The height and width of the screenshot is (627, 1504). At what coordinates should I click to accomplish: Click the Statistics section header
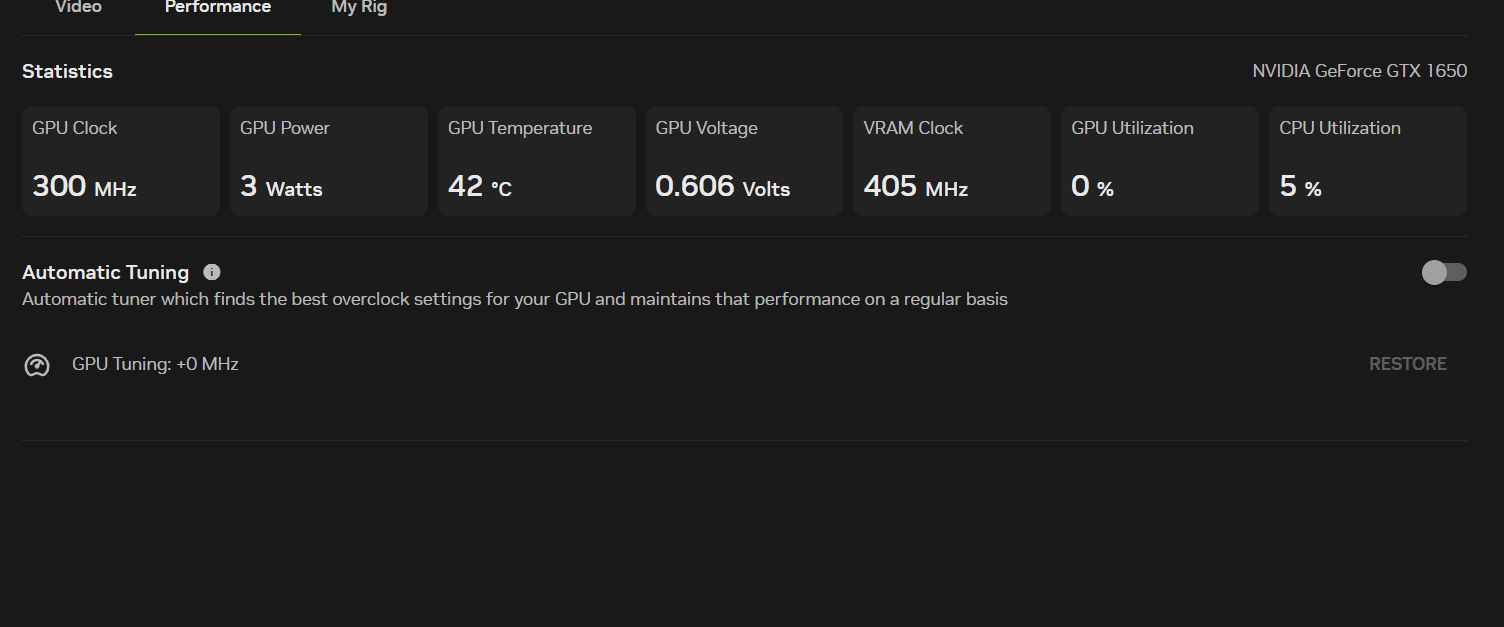pos(67,71)
